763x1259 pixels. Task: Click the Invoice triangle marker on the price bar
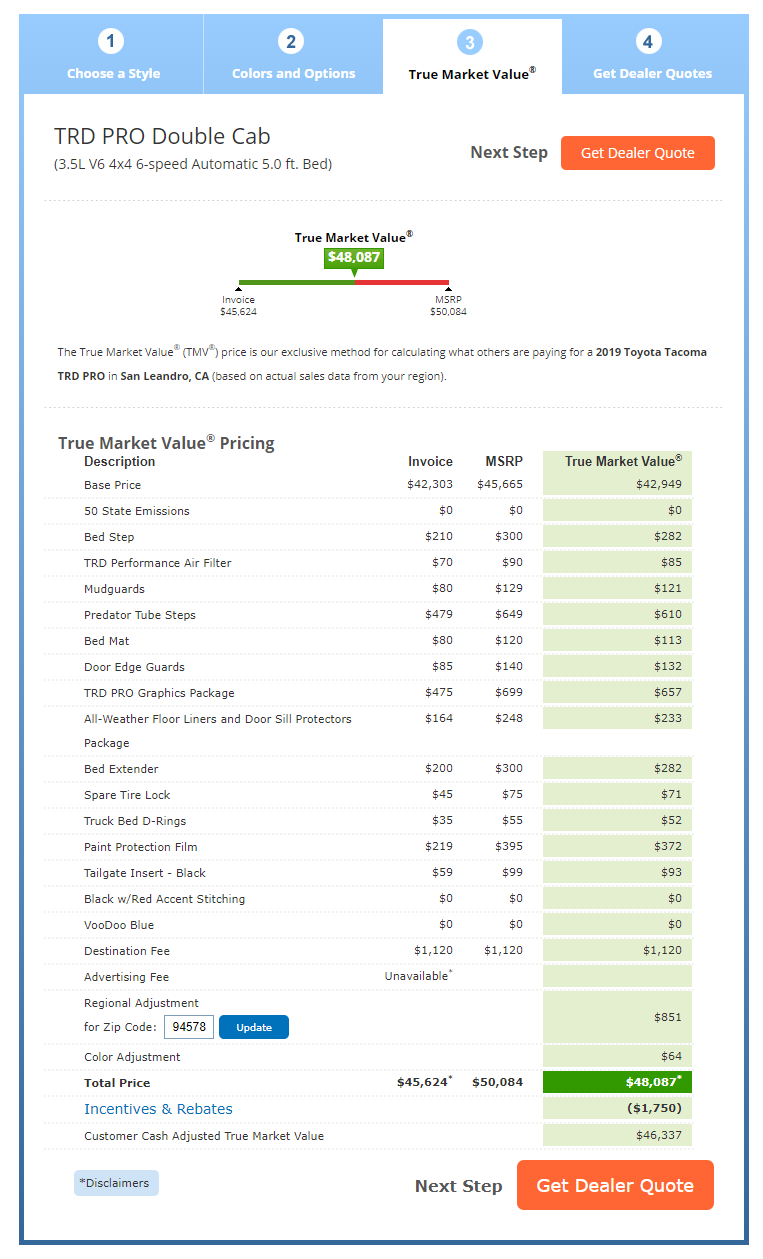tap(238, 290)
